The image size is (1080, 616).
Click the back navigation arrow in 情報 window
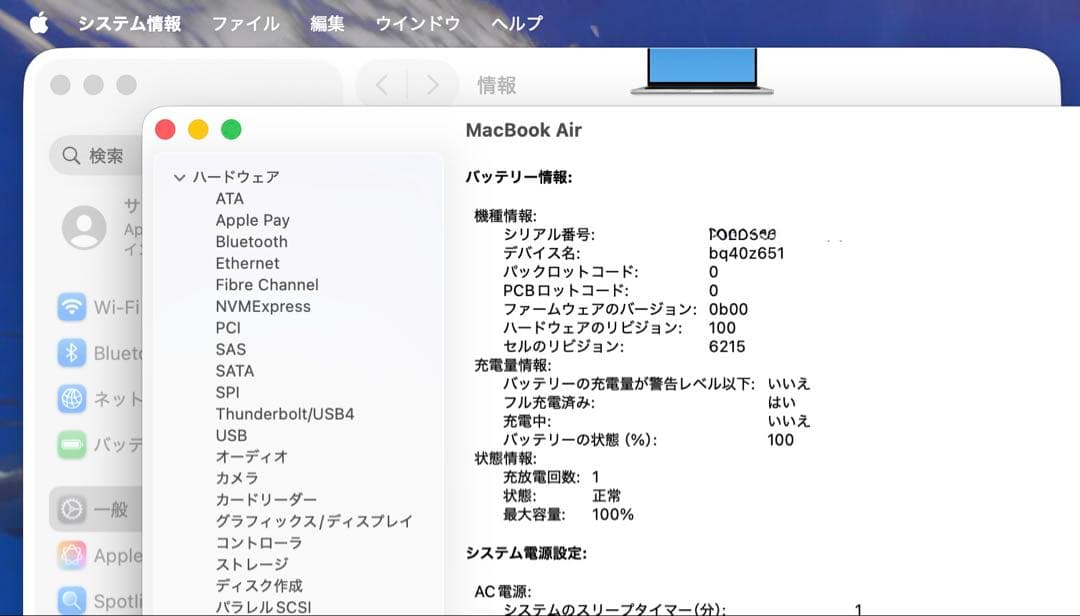381,85
